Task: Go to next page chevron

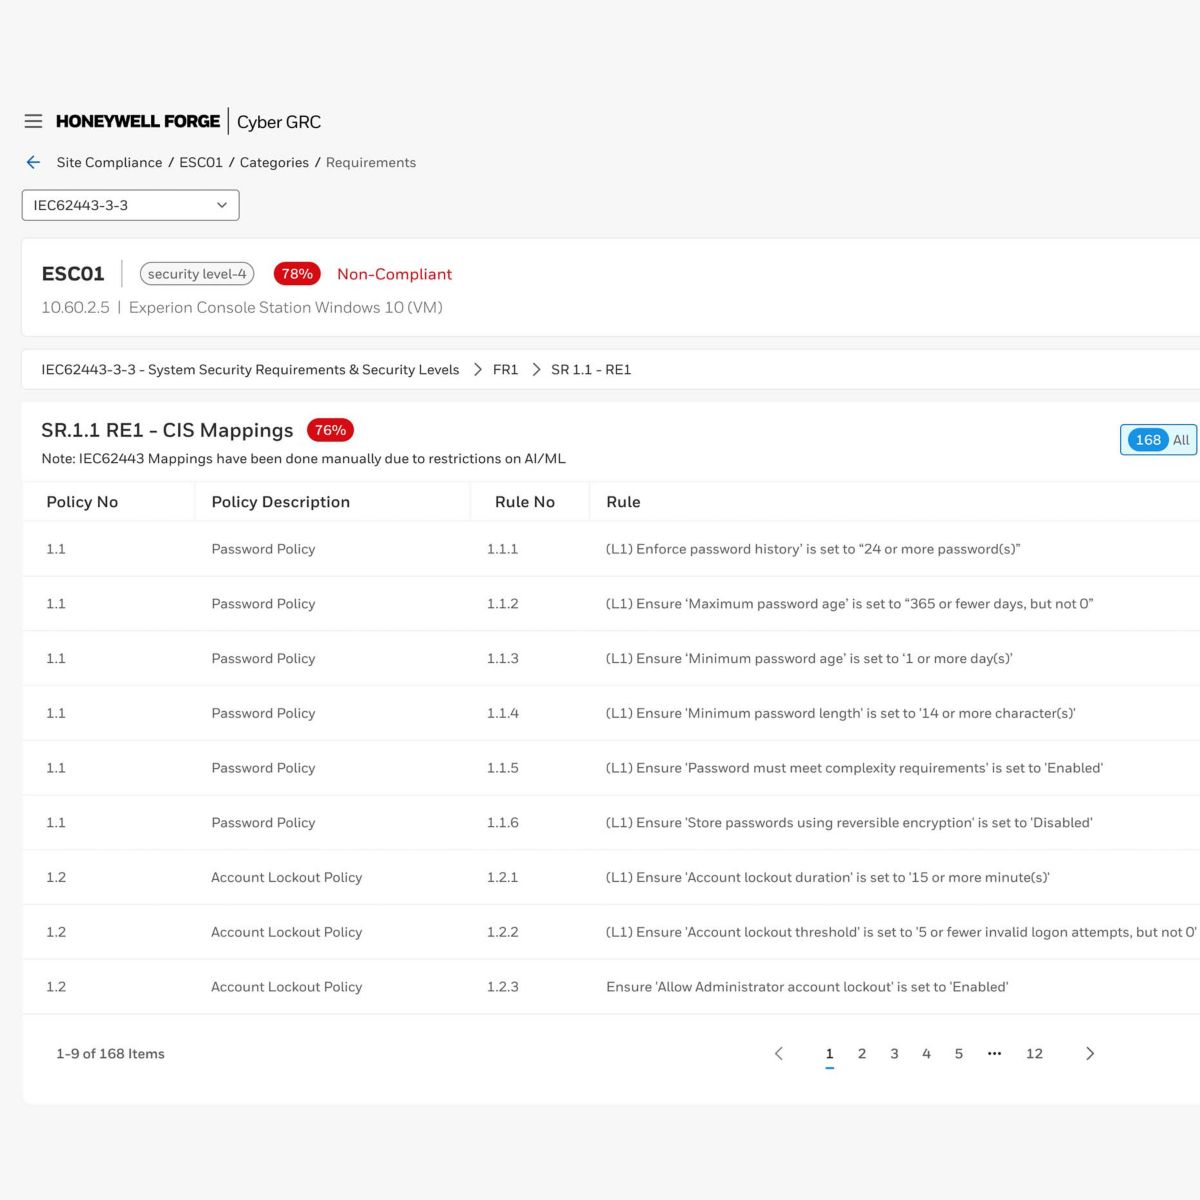Action: (x=1090, y=1053)
